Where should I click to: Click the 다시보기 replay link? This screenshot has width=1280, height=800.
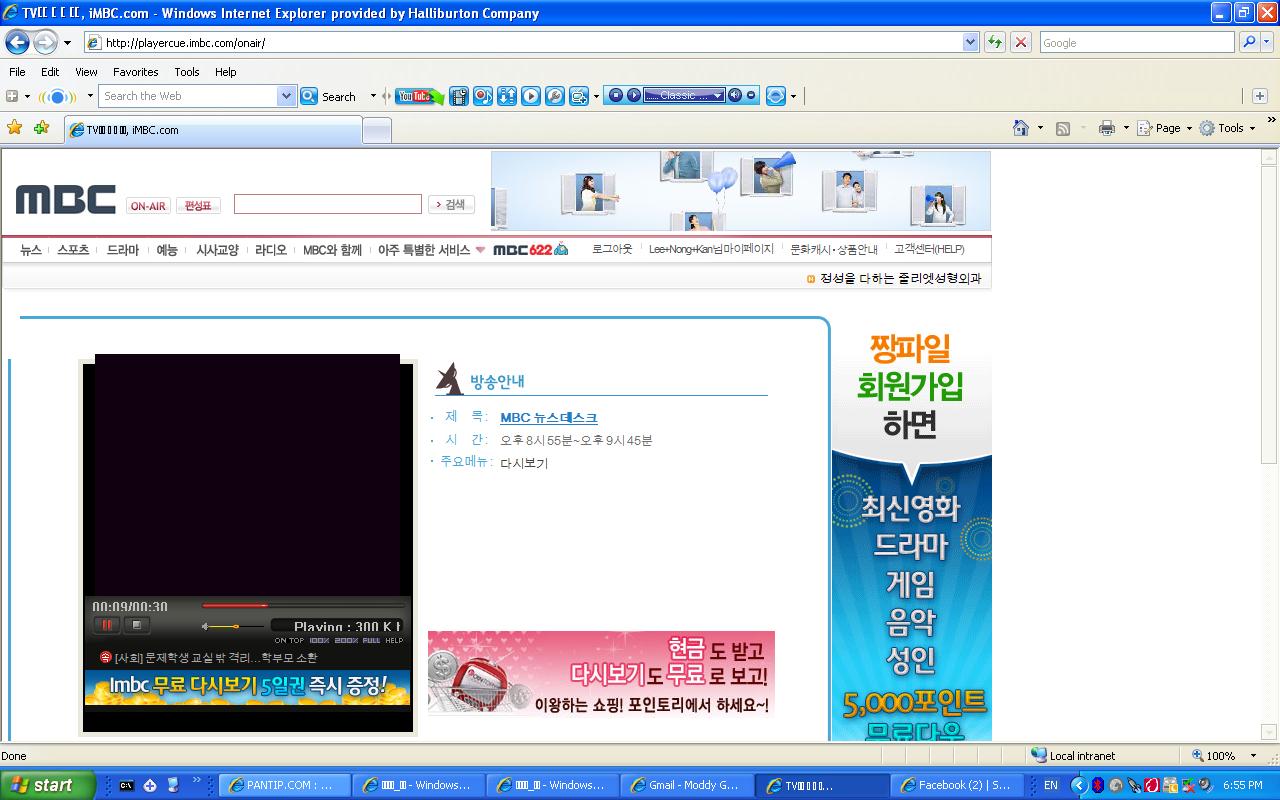[524, 463]
